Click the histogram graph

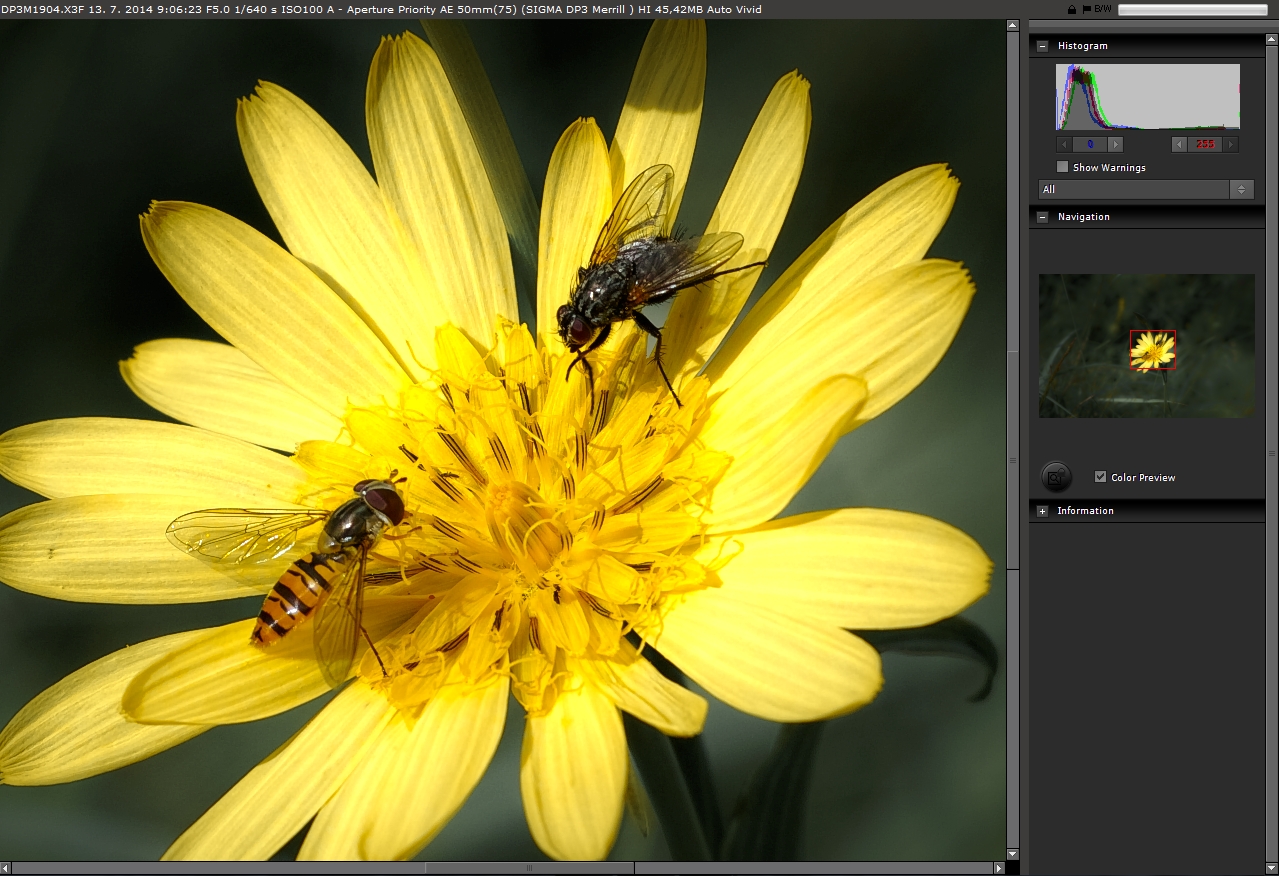click(x=1147, y=97)
